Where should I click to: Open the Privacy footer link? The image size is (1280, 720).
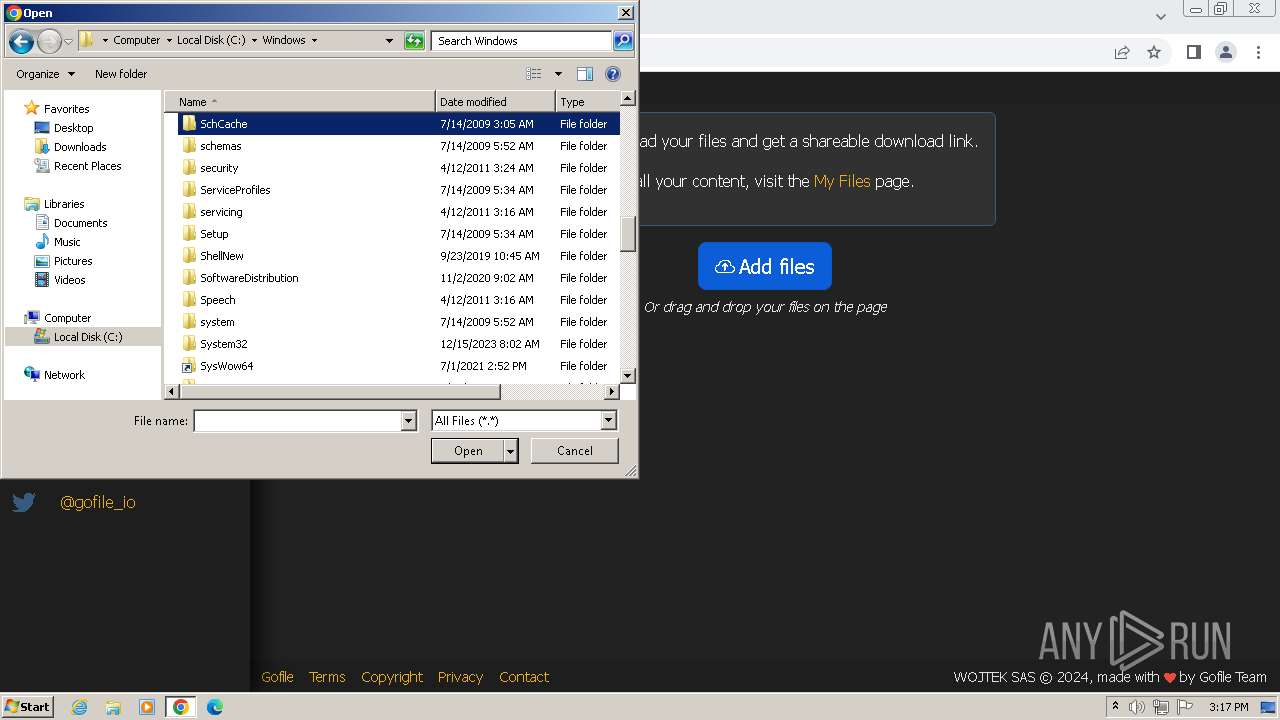coord(460,677)
